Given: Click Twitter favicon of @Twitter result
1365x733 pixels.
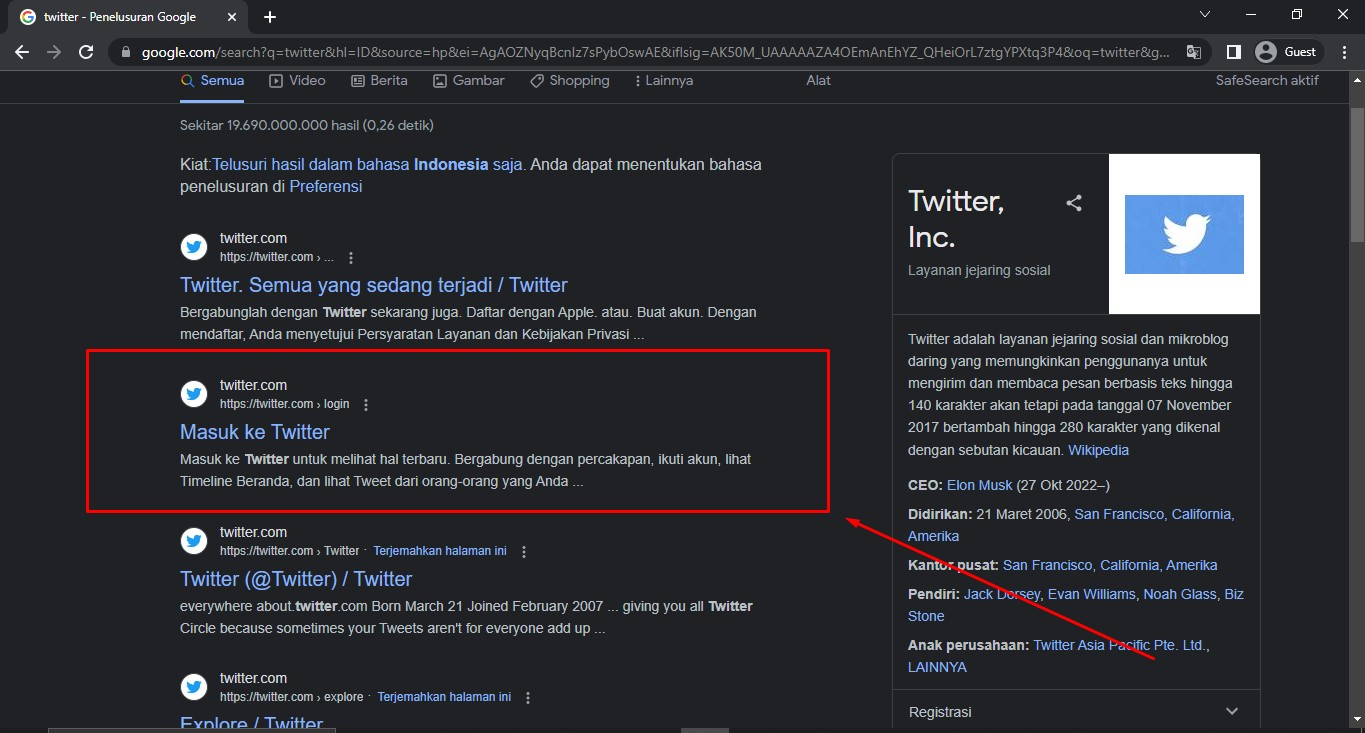Looking at the screenshot, I should [x=194, y=541].
